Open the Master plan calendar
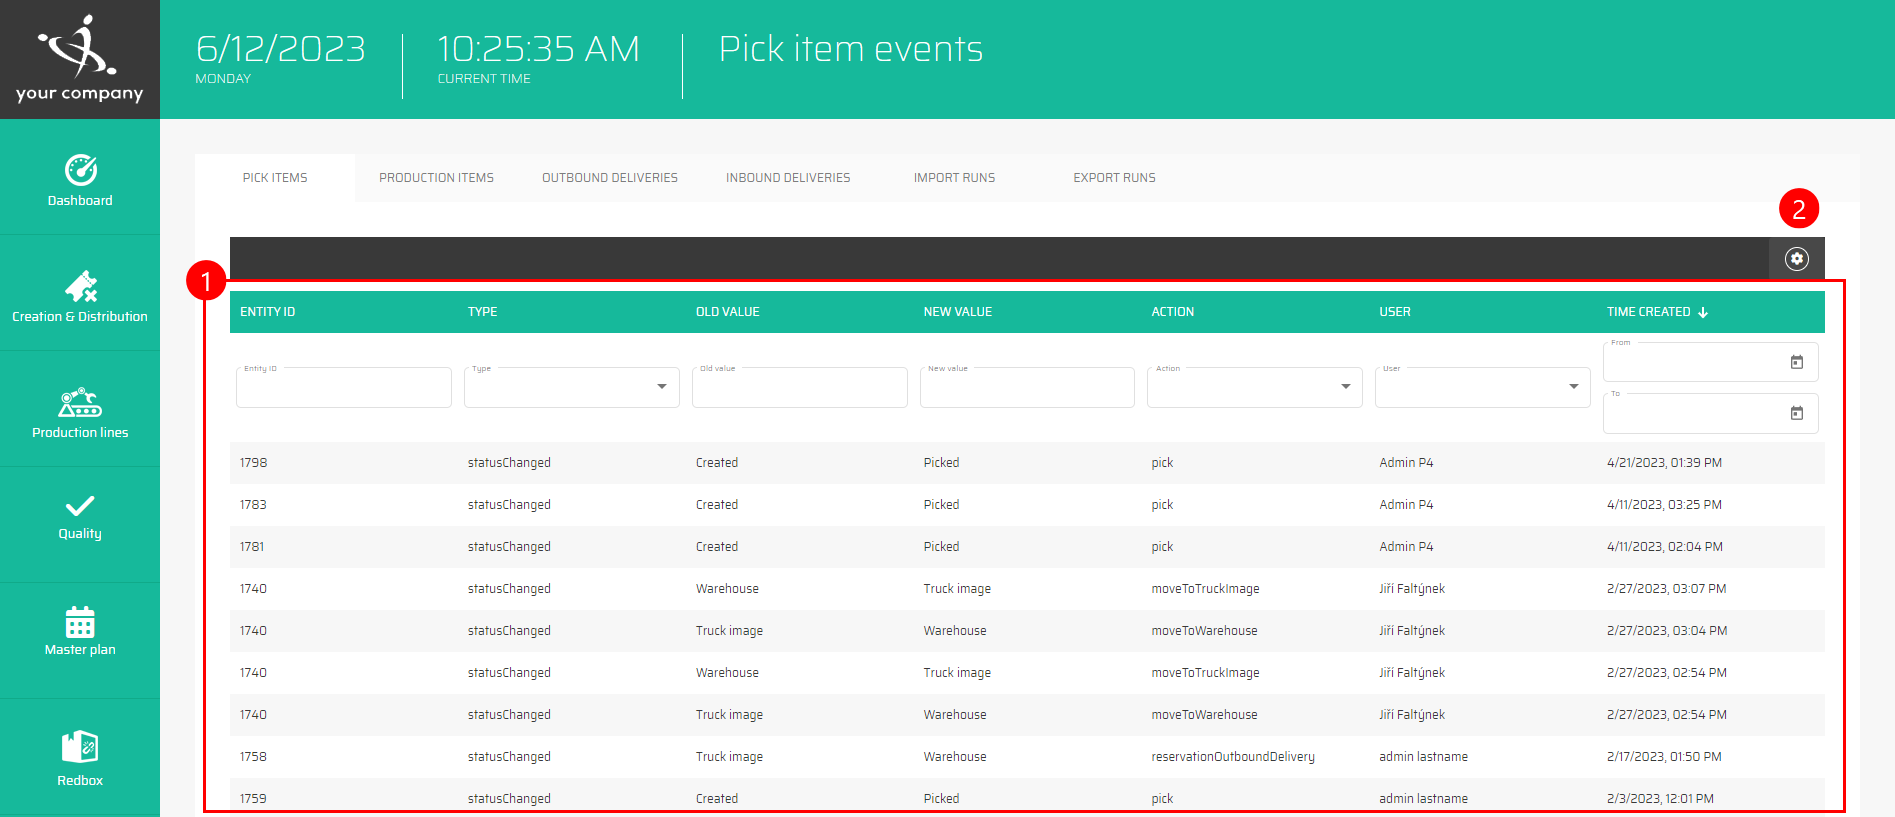Screen dimensions: 1895x817 [80, 631]
